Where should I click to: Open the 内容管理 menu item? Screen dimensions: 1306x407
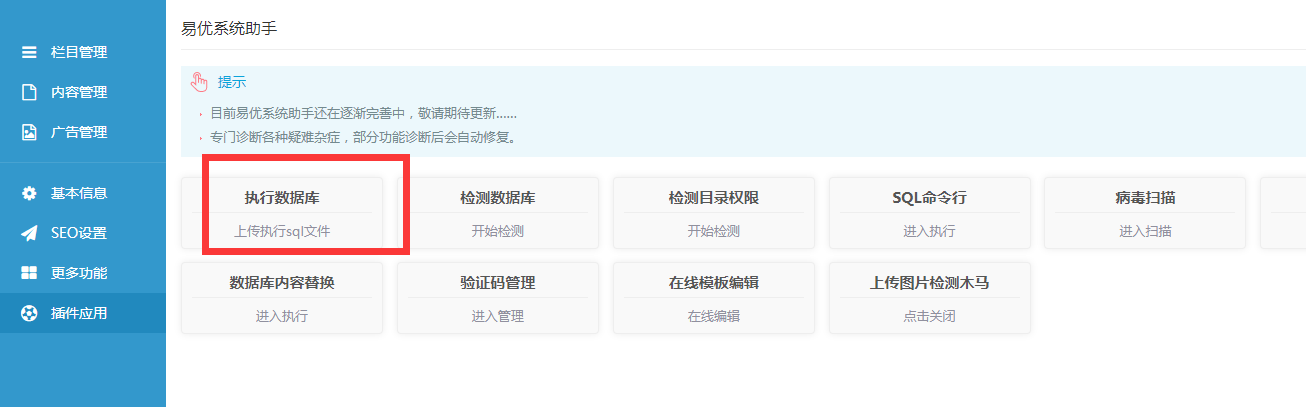79,92
